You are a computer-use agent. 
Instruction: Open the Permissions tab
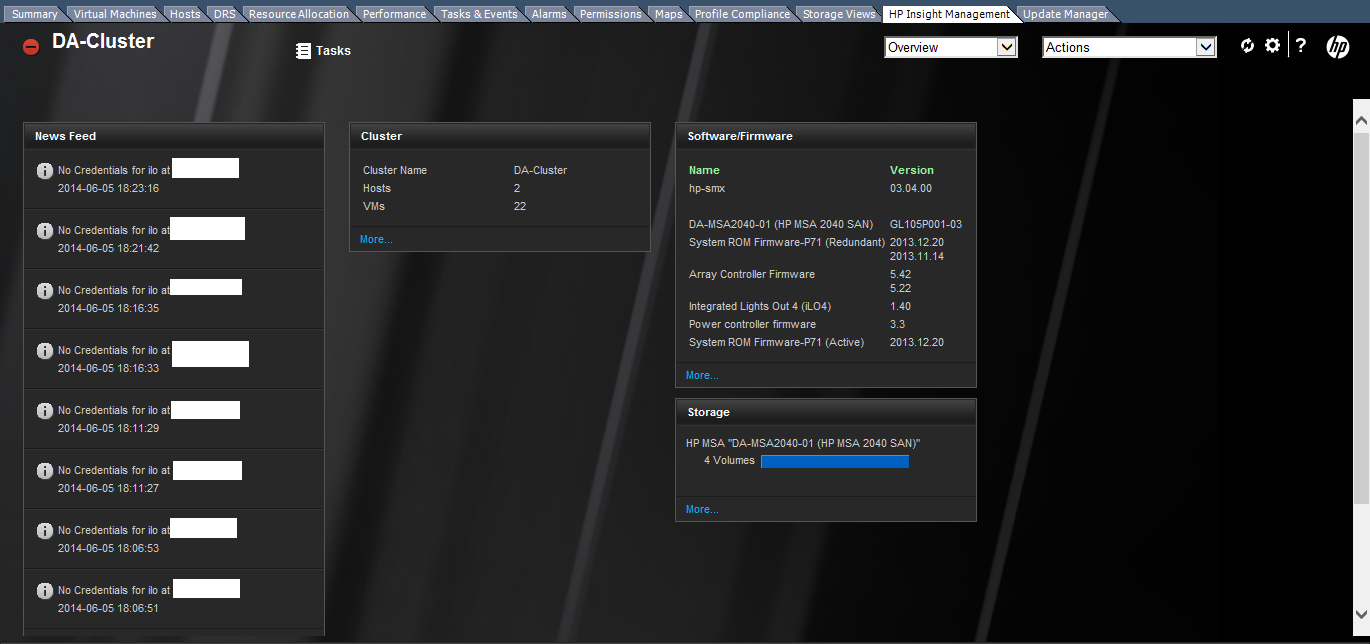[611, 14]
